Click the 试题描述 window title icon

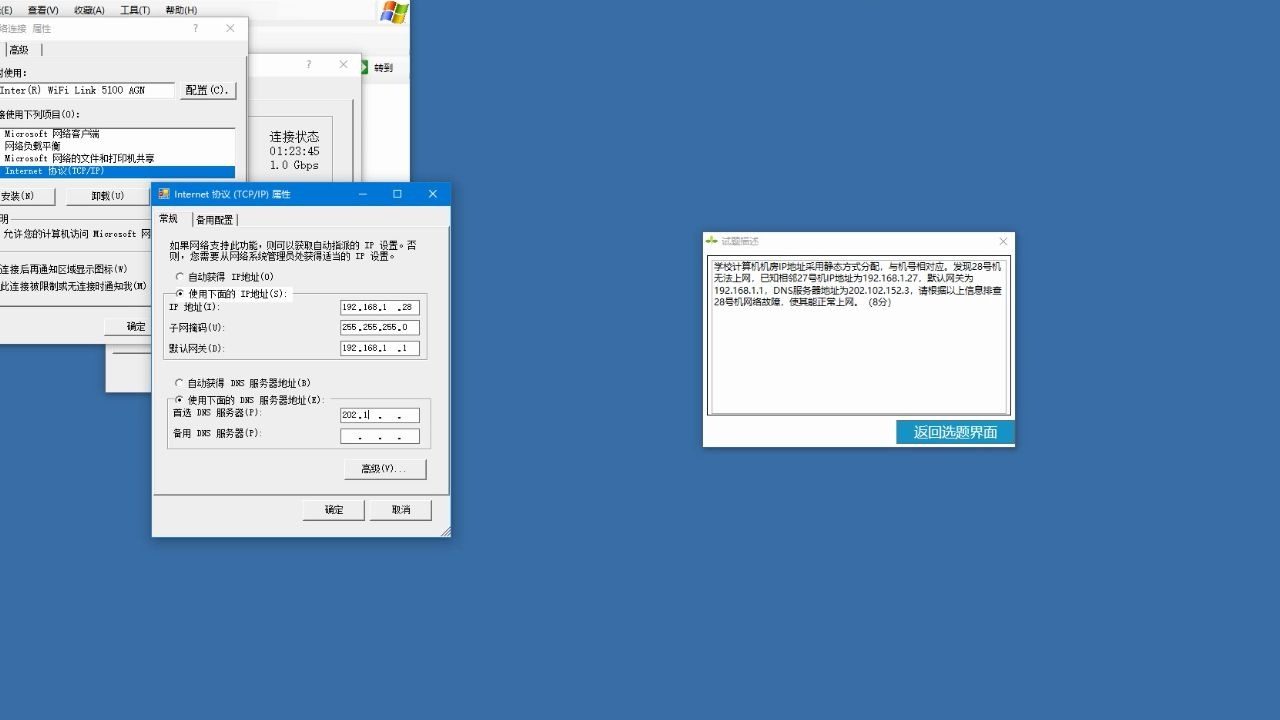coord(711,241)
